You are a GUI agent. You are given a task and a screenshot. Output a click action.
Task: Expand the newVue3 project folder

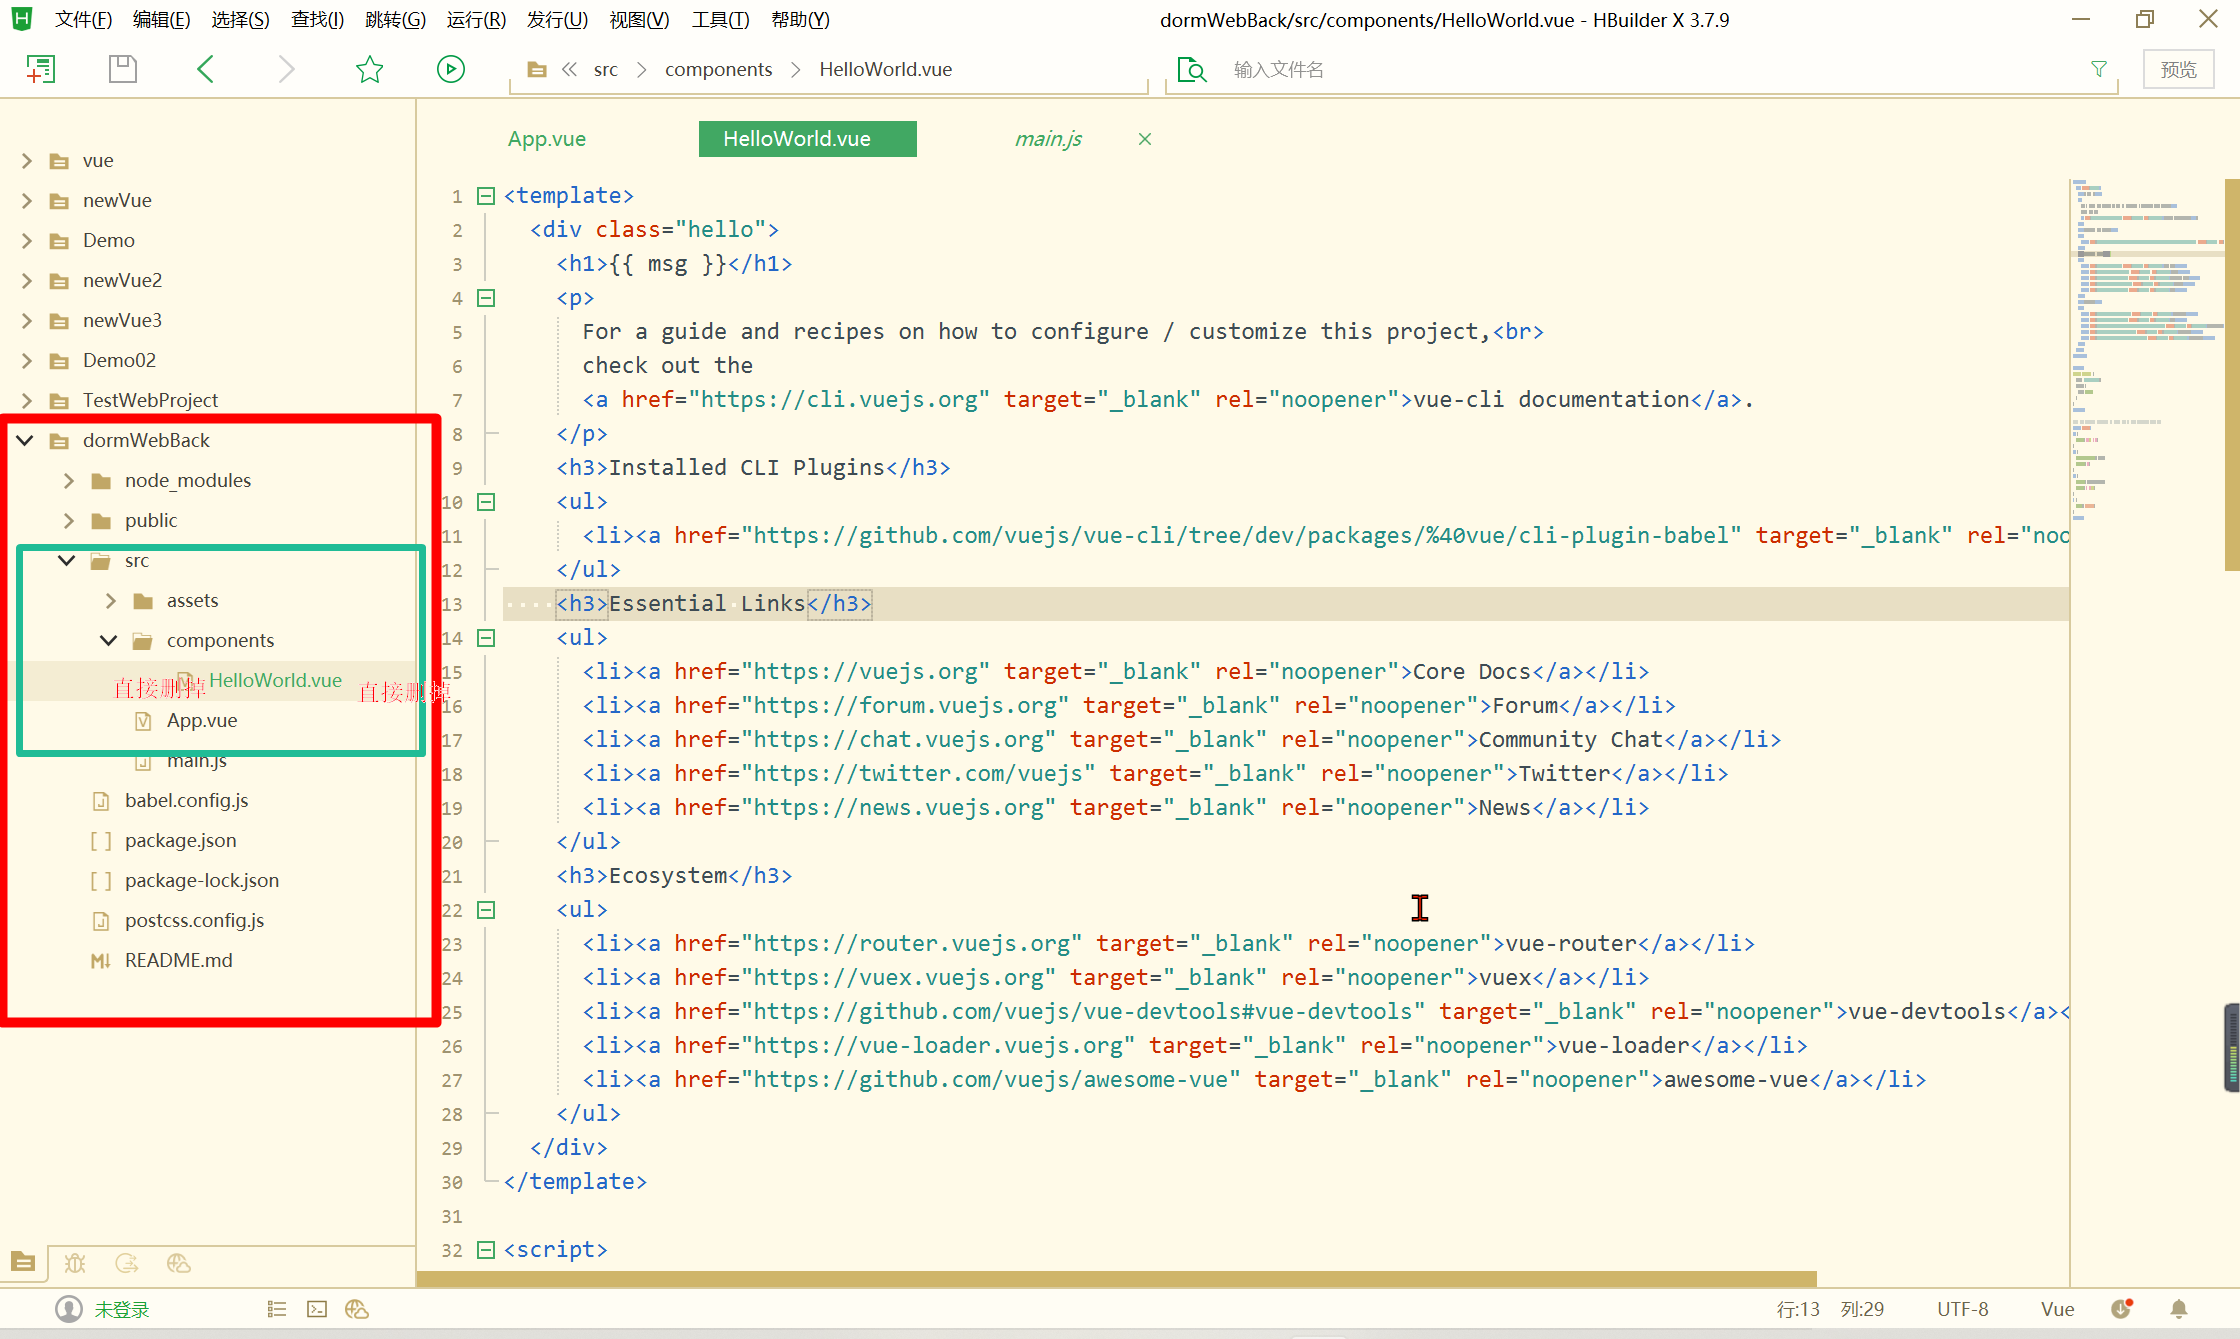(x=27, y=320)
